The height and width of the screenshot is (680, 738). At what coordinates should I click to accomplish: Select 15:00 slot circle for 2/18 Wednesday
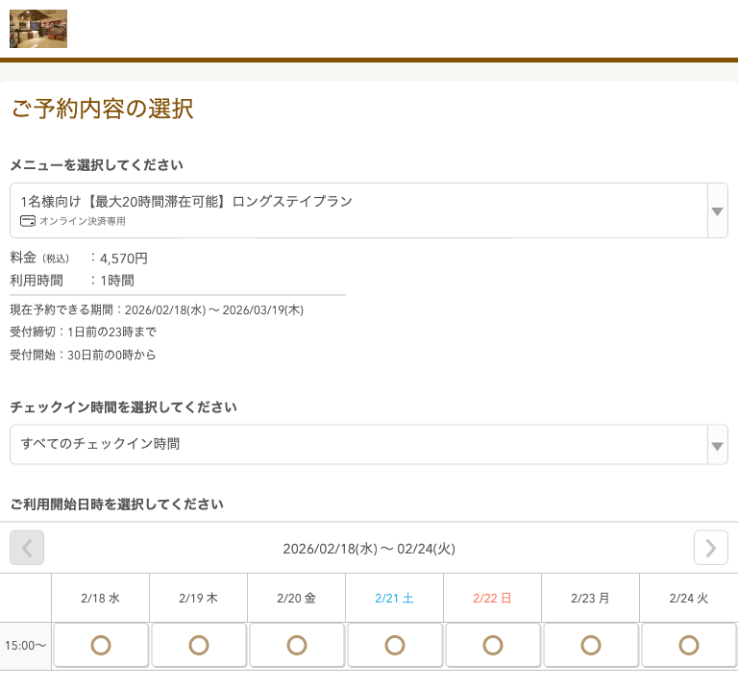point(100,645)
